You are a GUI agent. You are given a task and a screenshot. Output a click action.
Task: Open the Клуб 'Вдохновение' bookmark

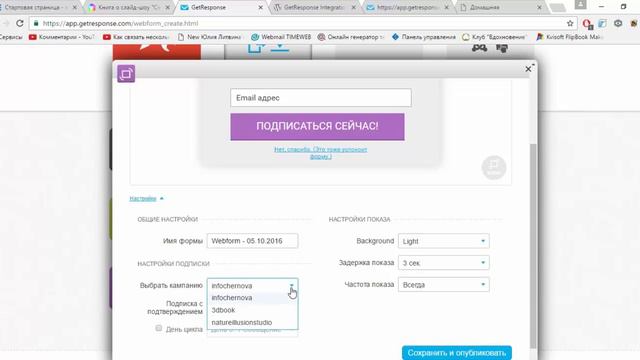(494, 37)
